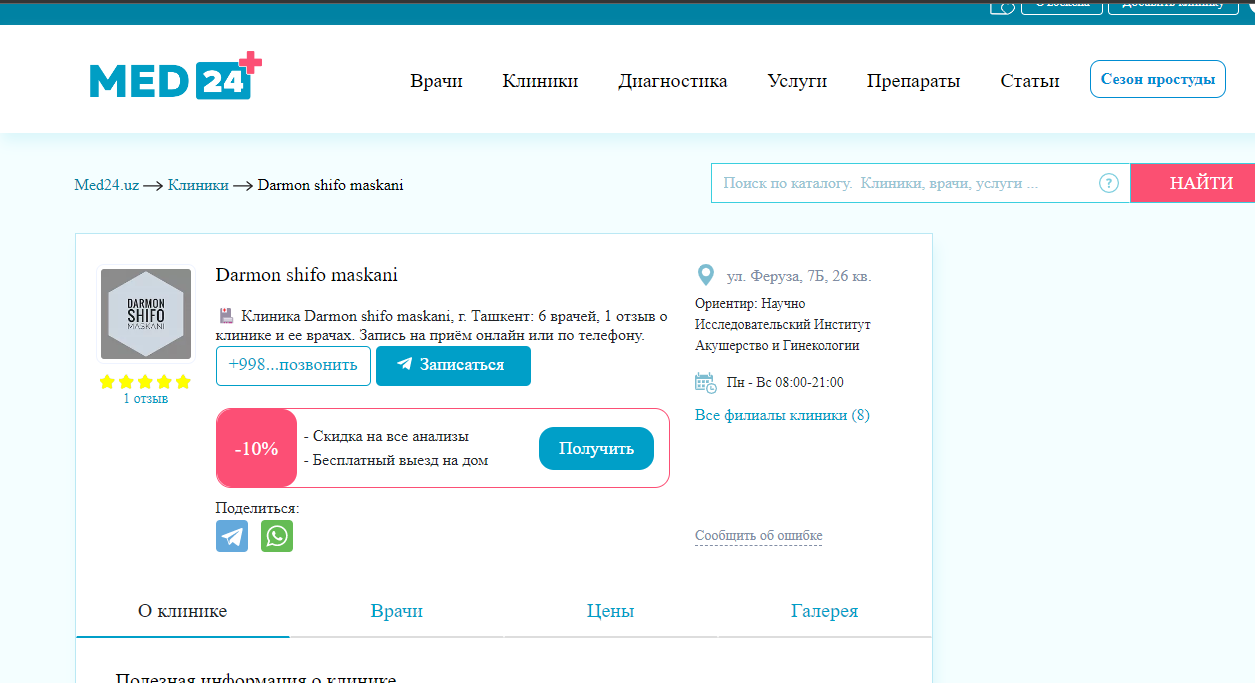
Task: Click Сообщить об ошибке link
Action: coord(758,536)
